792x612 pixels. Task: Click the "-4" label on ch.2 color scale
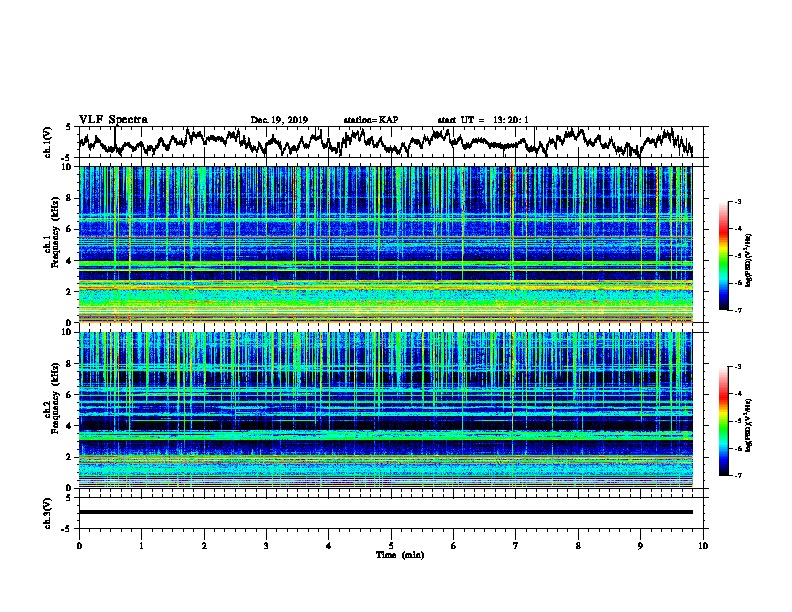click(737, 394)
